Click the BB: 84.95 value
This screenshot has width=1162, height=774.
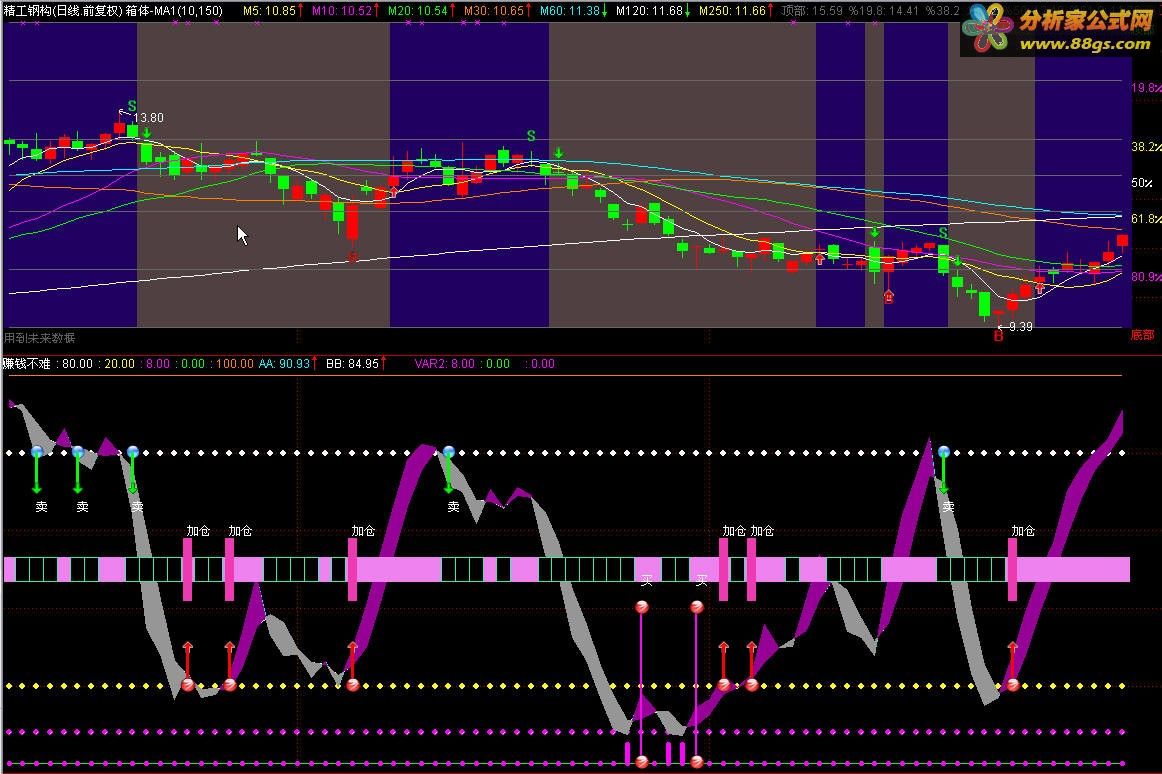(x=353, y=363)
